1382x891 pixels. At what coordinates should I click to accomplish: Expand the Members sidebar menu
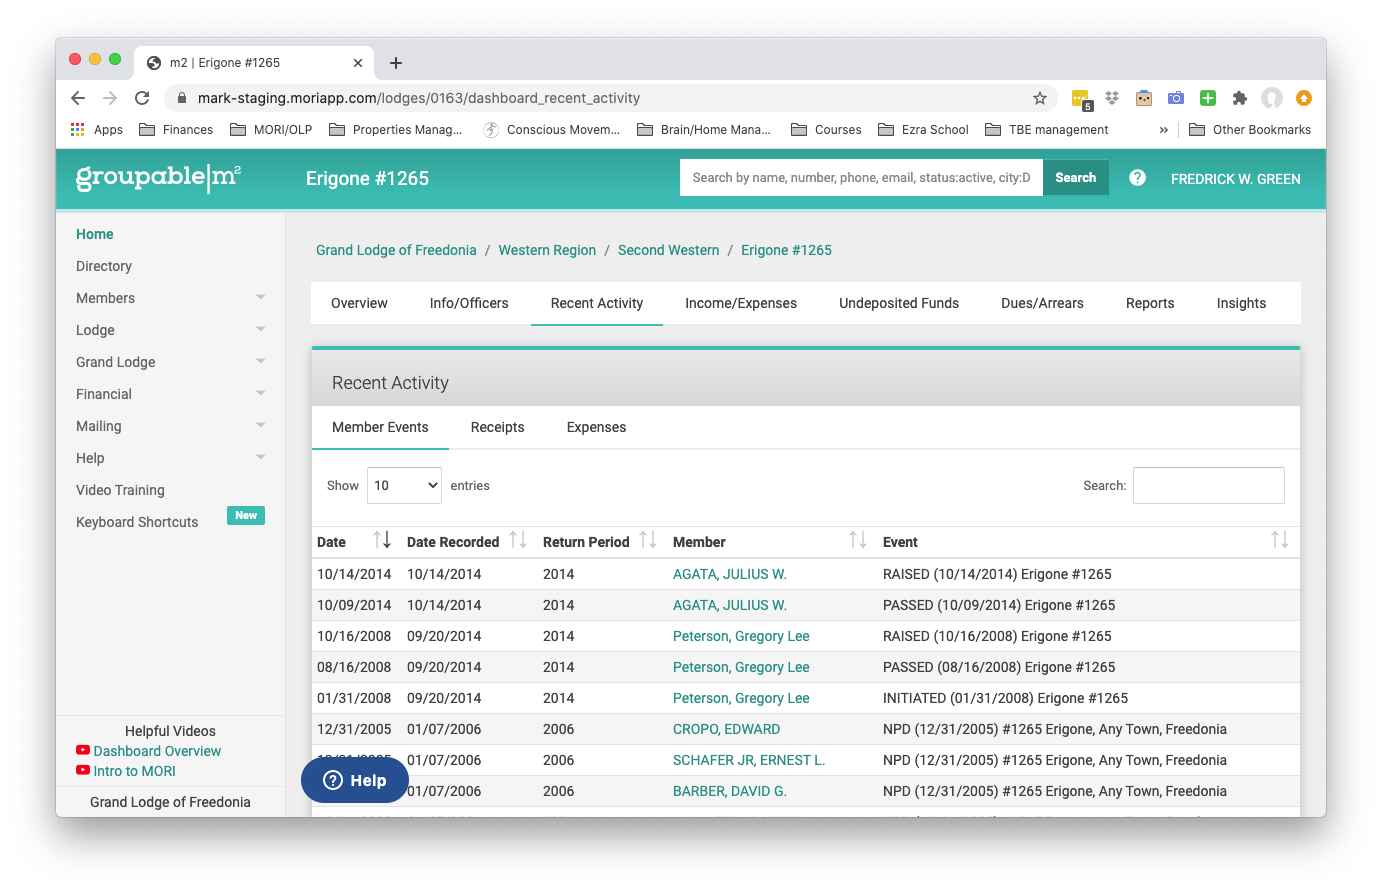(x=171, y=298)
